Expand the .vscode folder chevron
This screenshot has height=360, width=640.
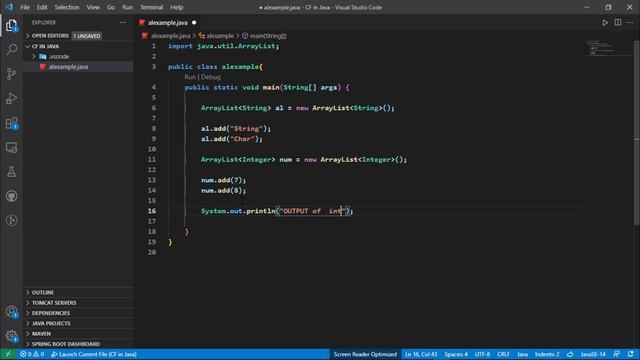(x=34, y=56)
